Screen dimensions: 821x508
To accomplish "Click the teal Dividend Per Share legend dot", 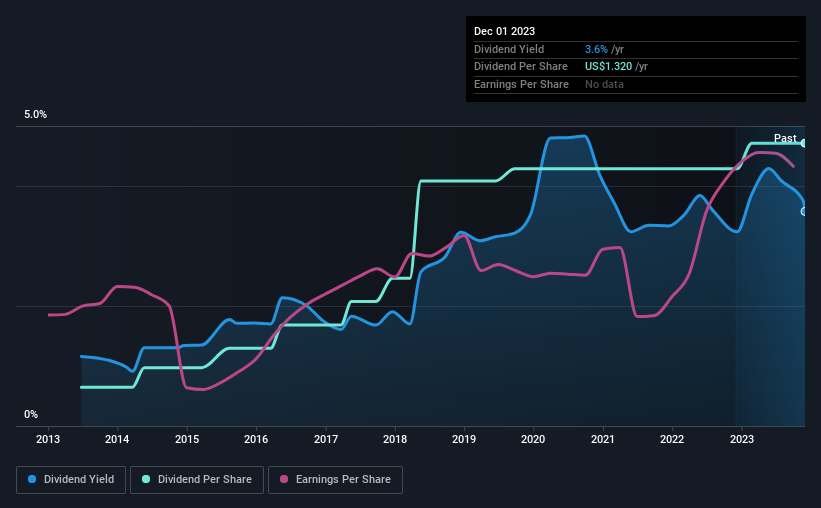I will point(146,479).
